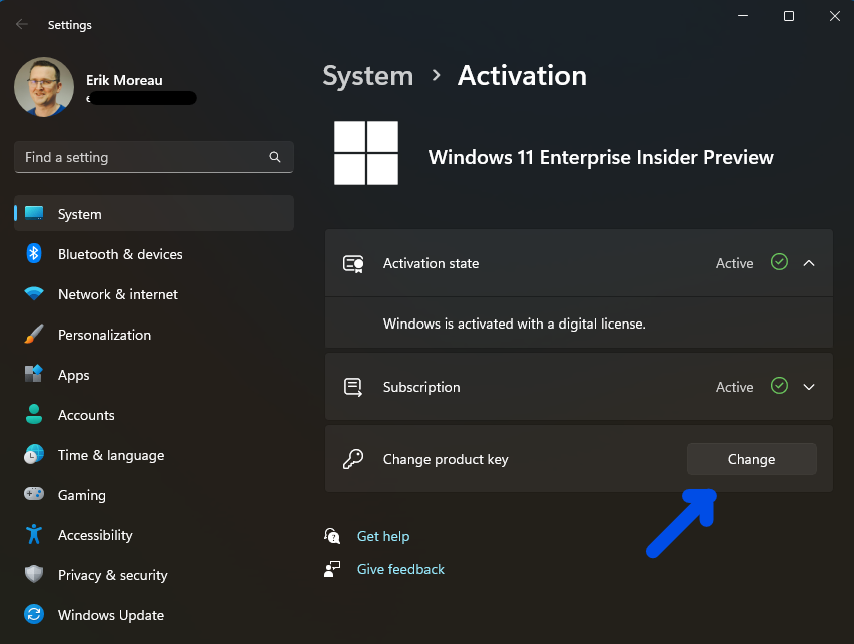854x644 pixels.
Task: Expand the Subscription section chevron
Action: point(810,387)
